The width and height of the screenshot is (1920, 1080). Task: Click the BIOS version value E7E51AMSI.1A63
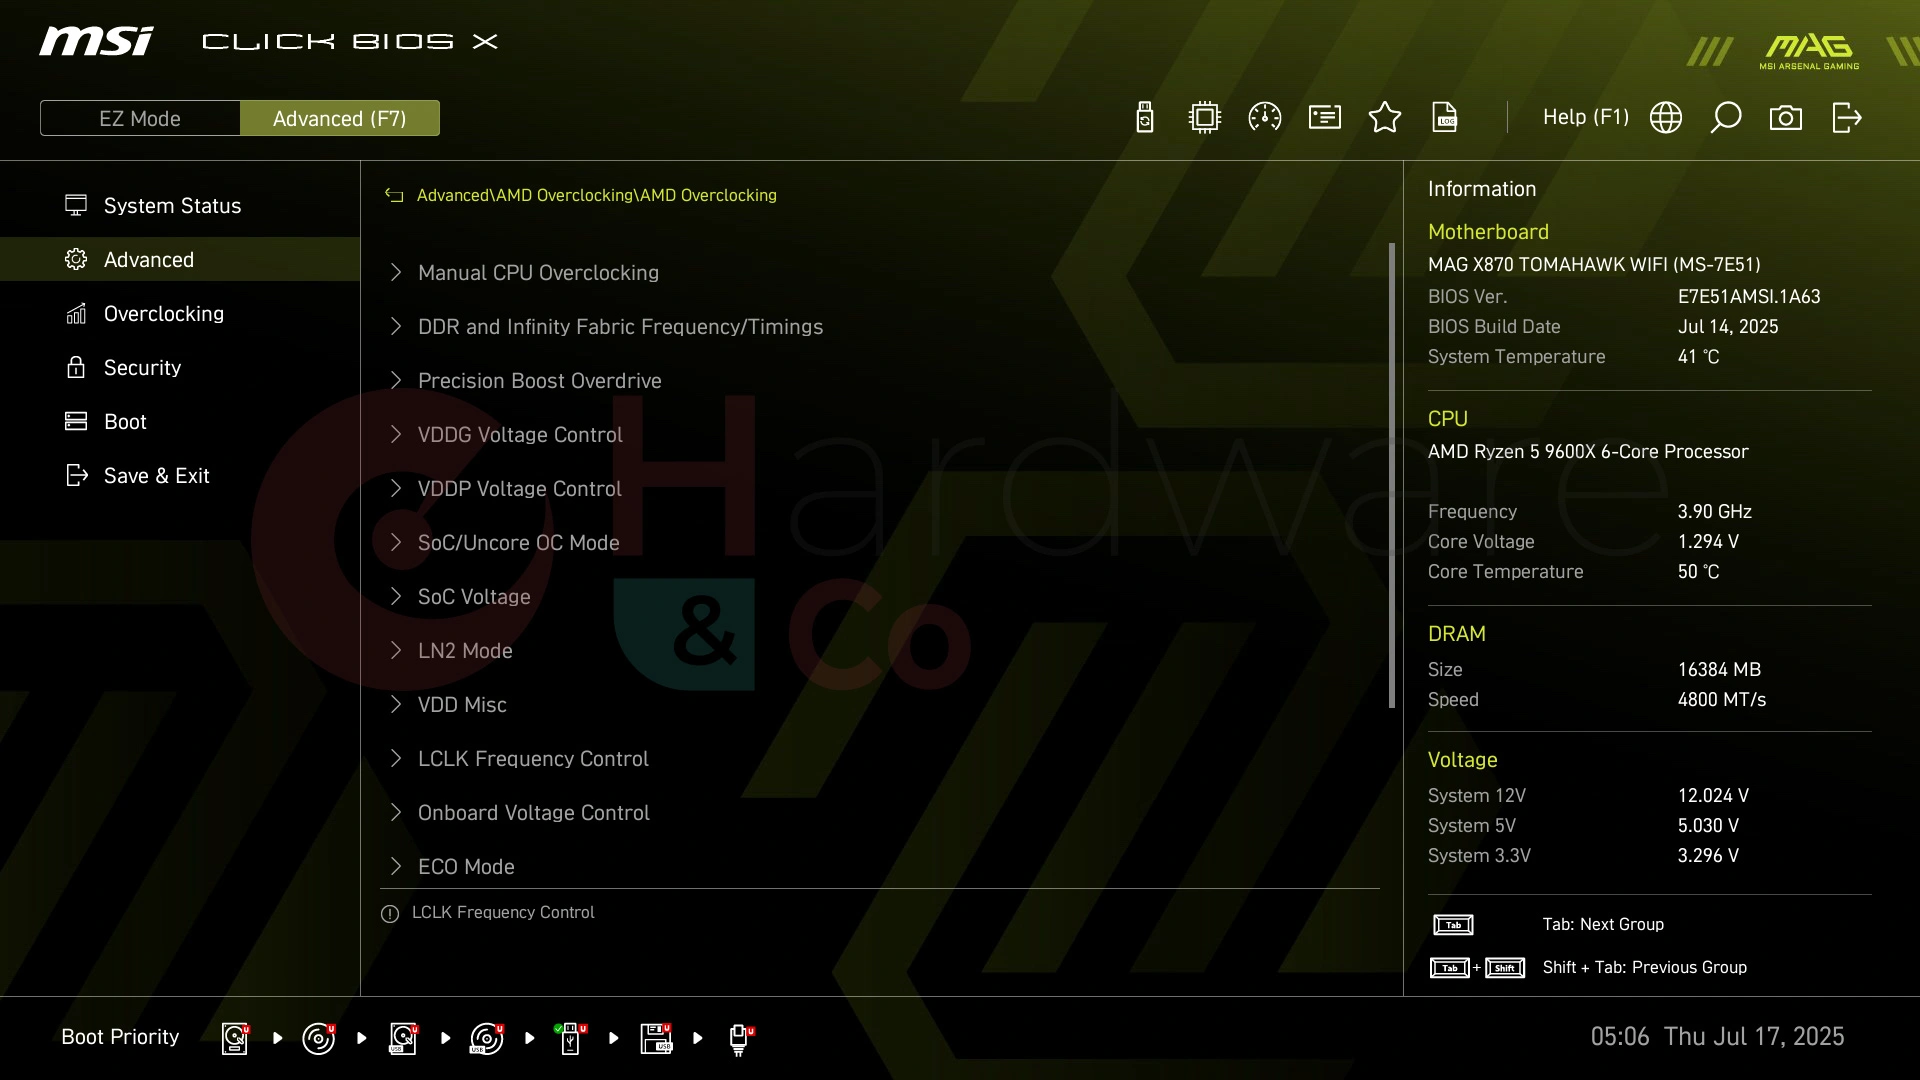click(x=1749, y=297)
